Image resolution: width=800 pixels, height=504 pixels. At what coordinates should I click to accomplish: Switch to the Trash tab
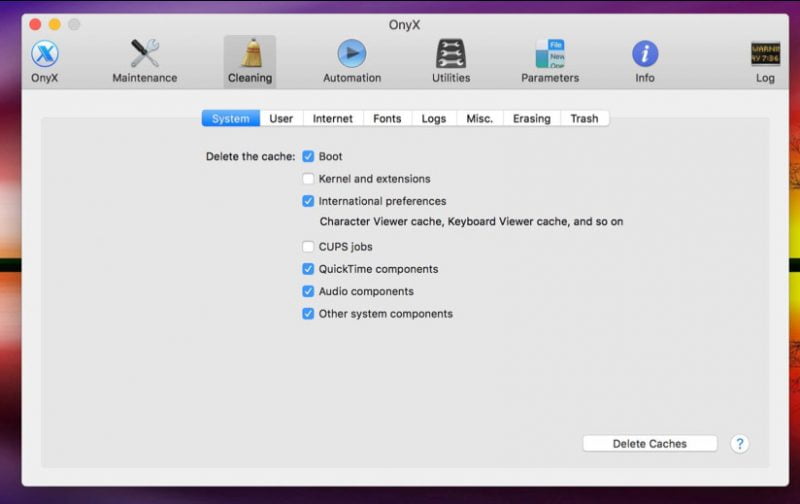[x=584, y=118]
